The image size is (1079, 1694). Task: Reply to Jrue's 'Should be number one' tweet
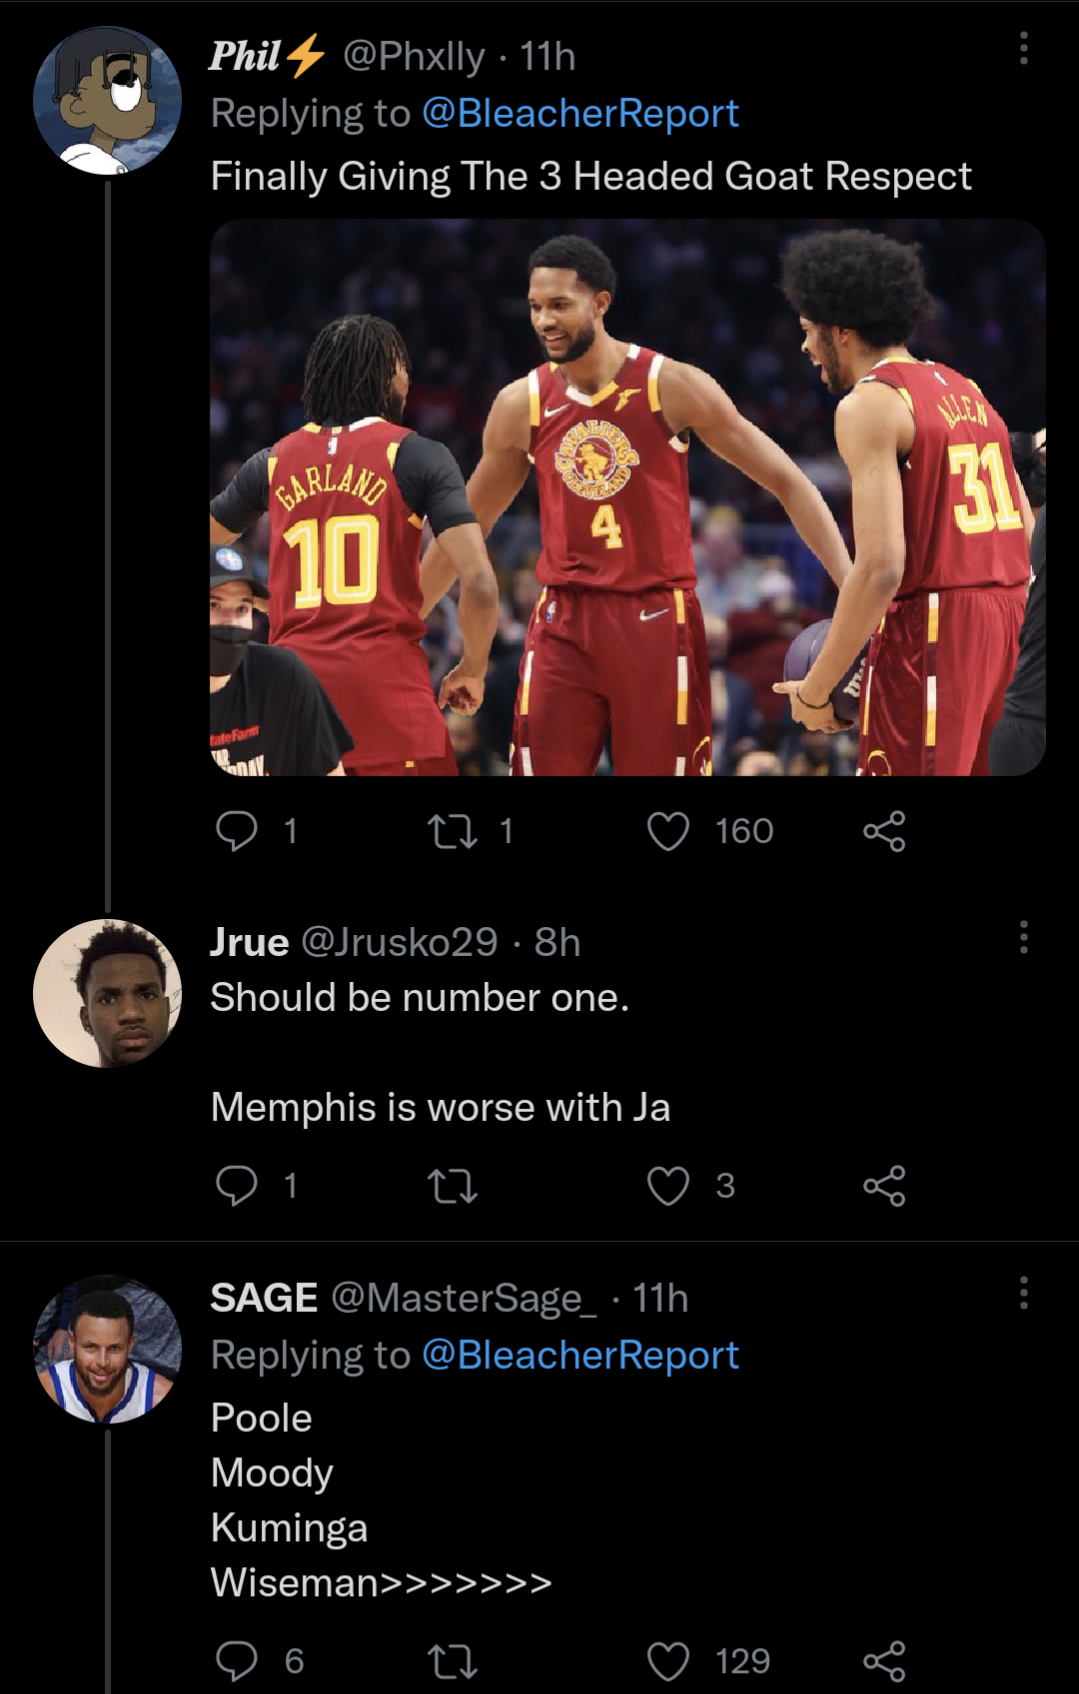click(x=237, y=1186)
